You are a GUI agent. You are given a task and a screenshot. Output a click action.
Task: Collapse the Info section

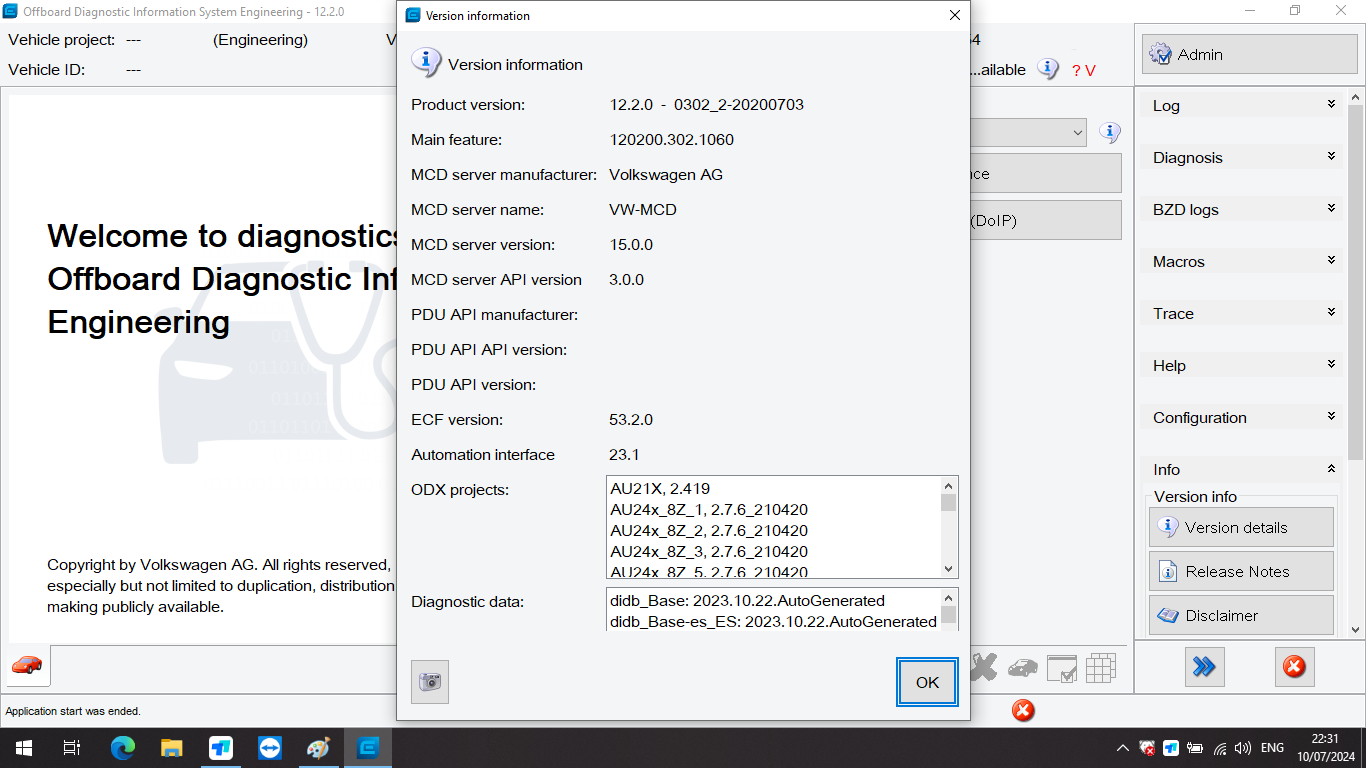(1243, 469)
